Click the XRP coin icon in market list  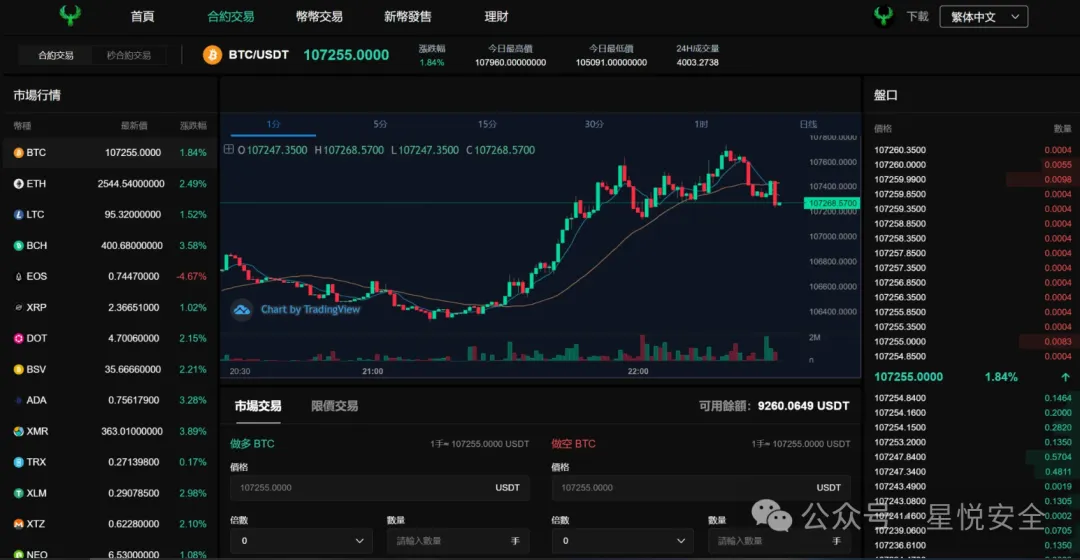[x=19, y=307]
